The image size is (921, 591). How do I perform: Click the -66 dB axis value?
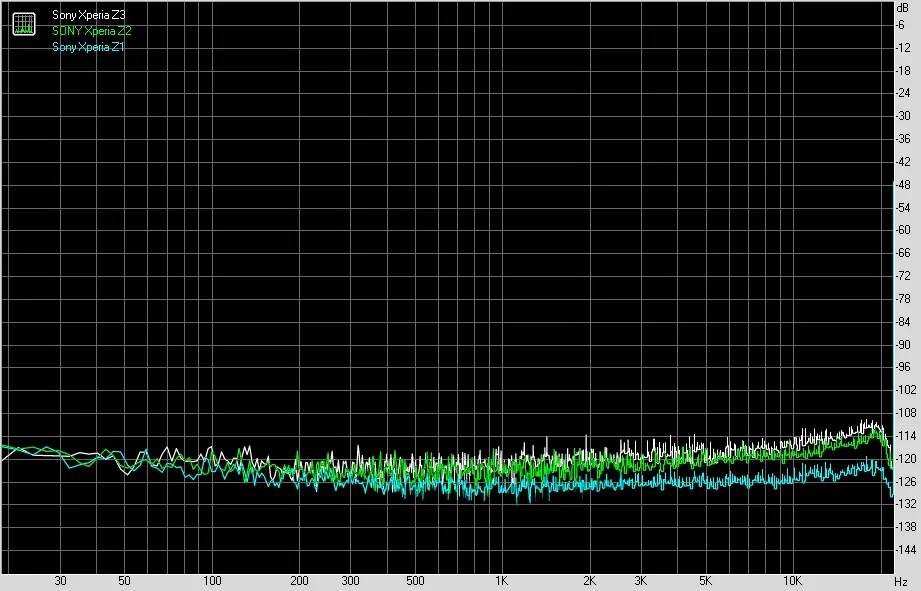coord(903,253)
